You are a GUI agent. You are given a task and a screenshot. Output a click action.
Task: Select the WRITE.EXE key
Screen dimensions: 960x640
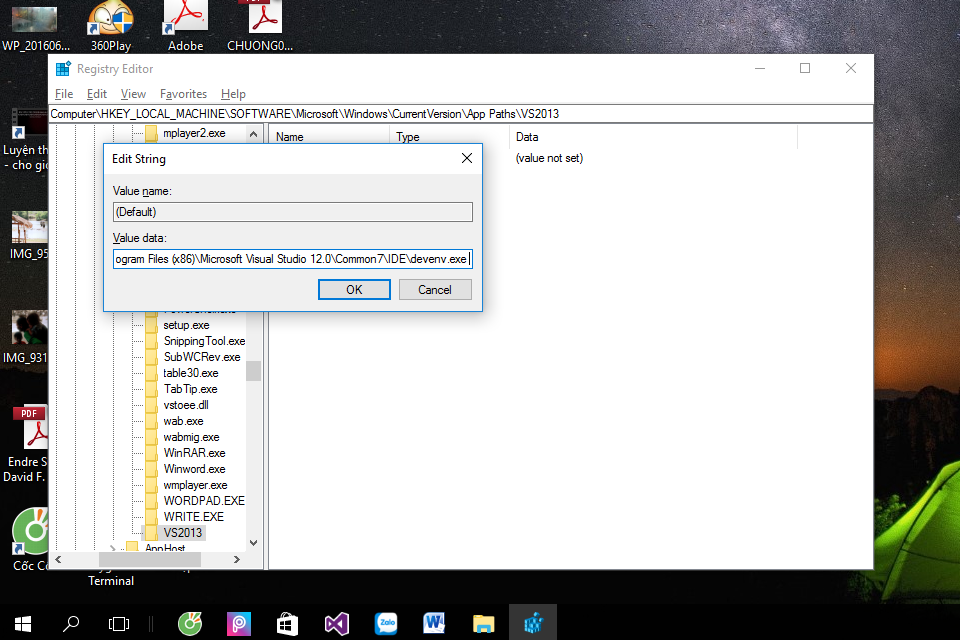click(193, 517)
